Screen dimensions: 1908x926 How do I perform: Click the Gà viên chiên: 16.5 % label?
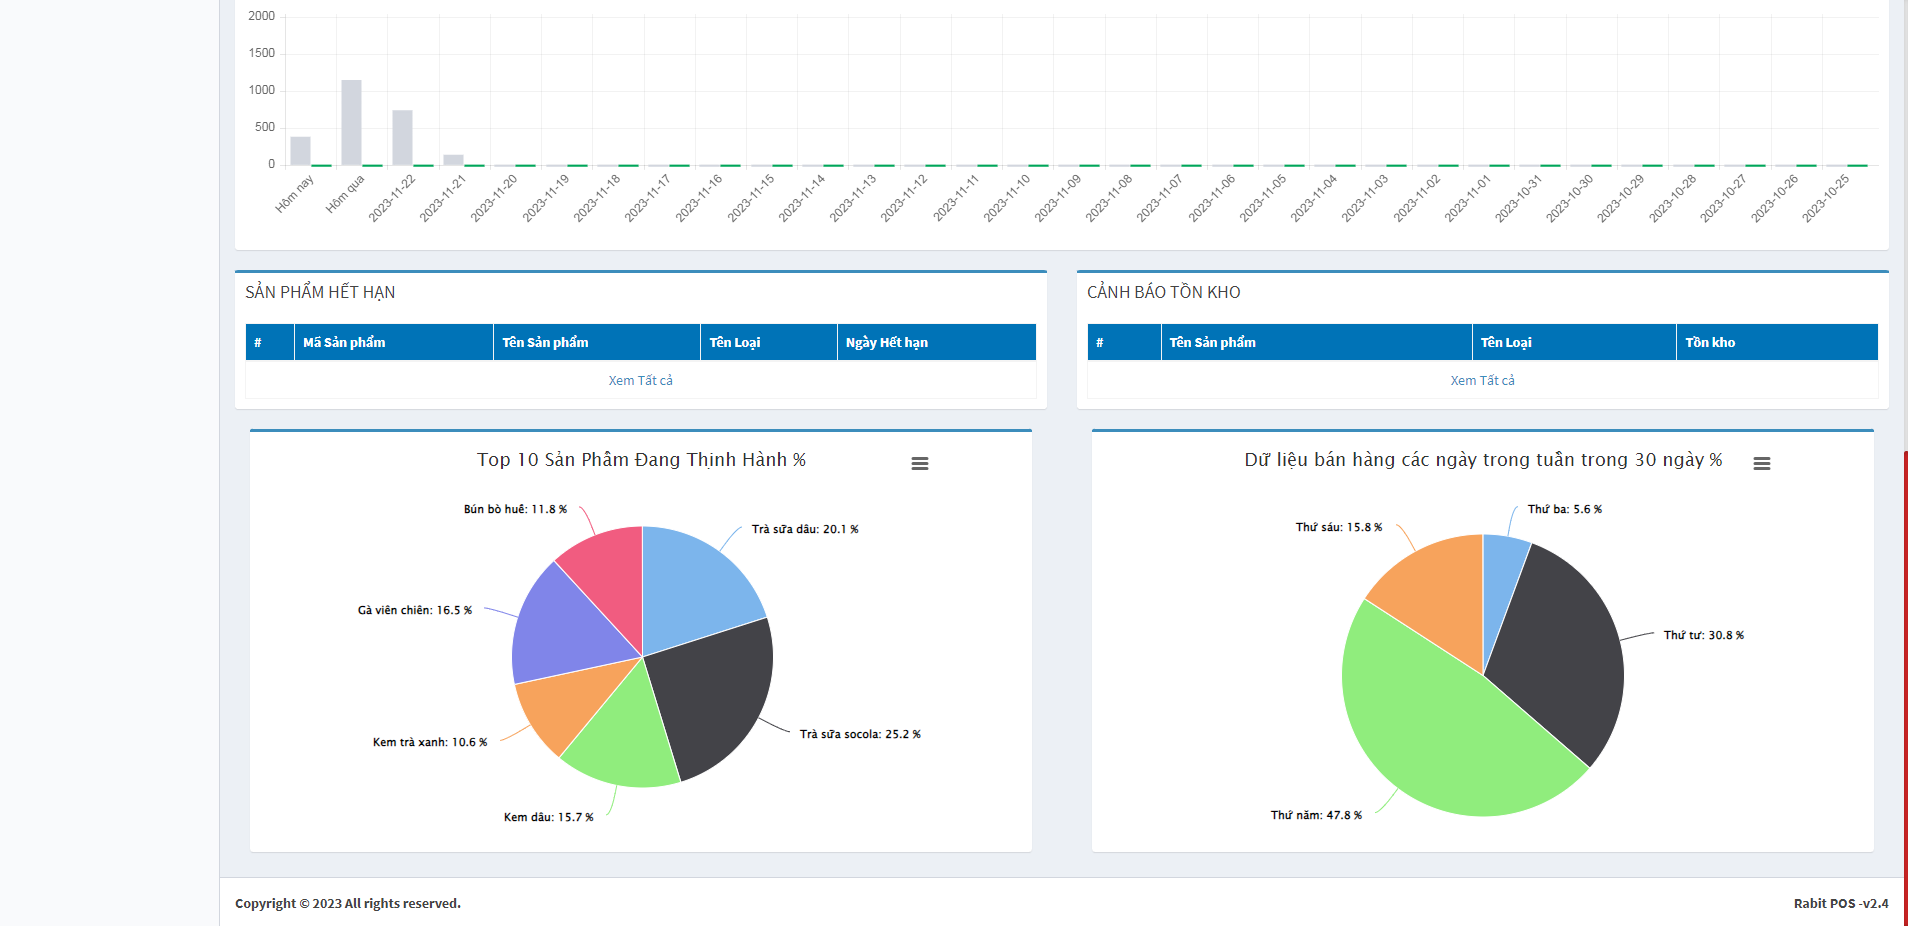click(415, 610)
